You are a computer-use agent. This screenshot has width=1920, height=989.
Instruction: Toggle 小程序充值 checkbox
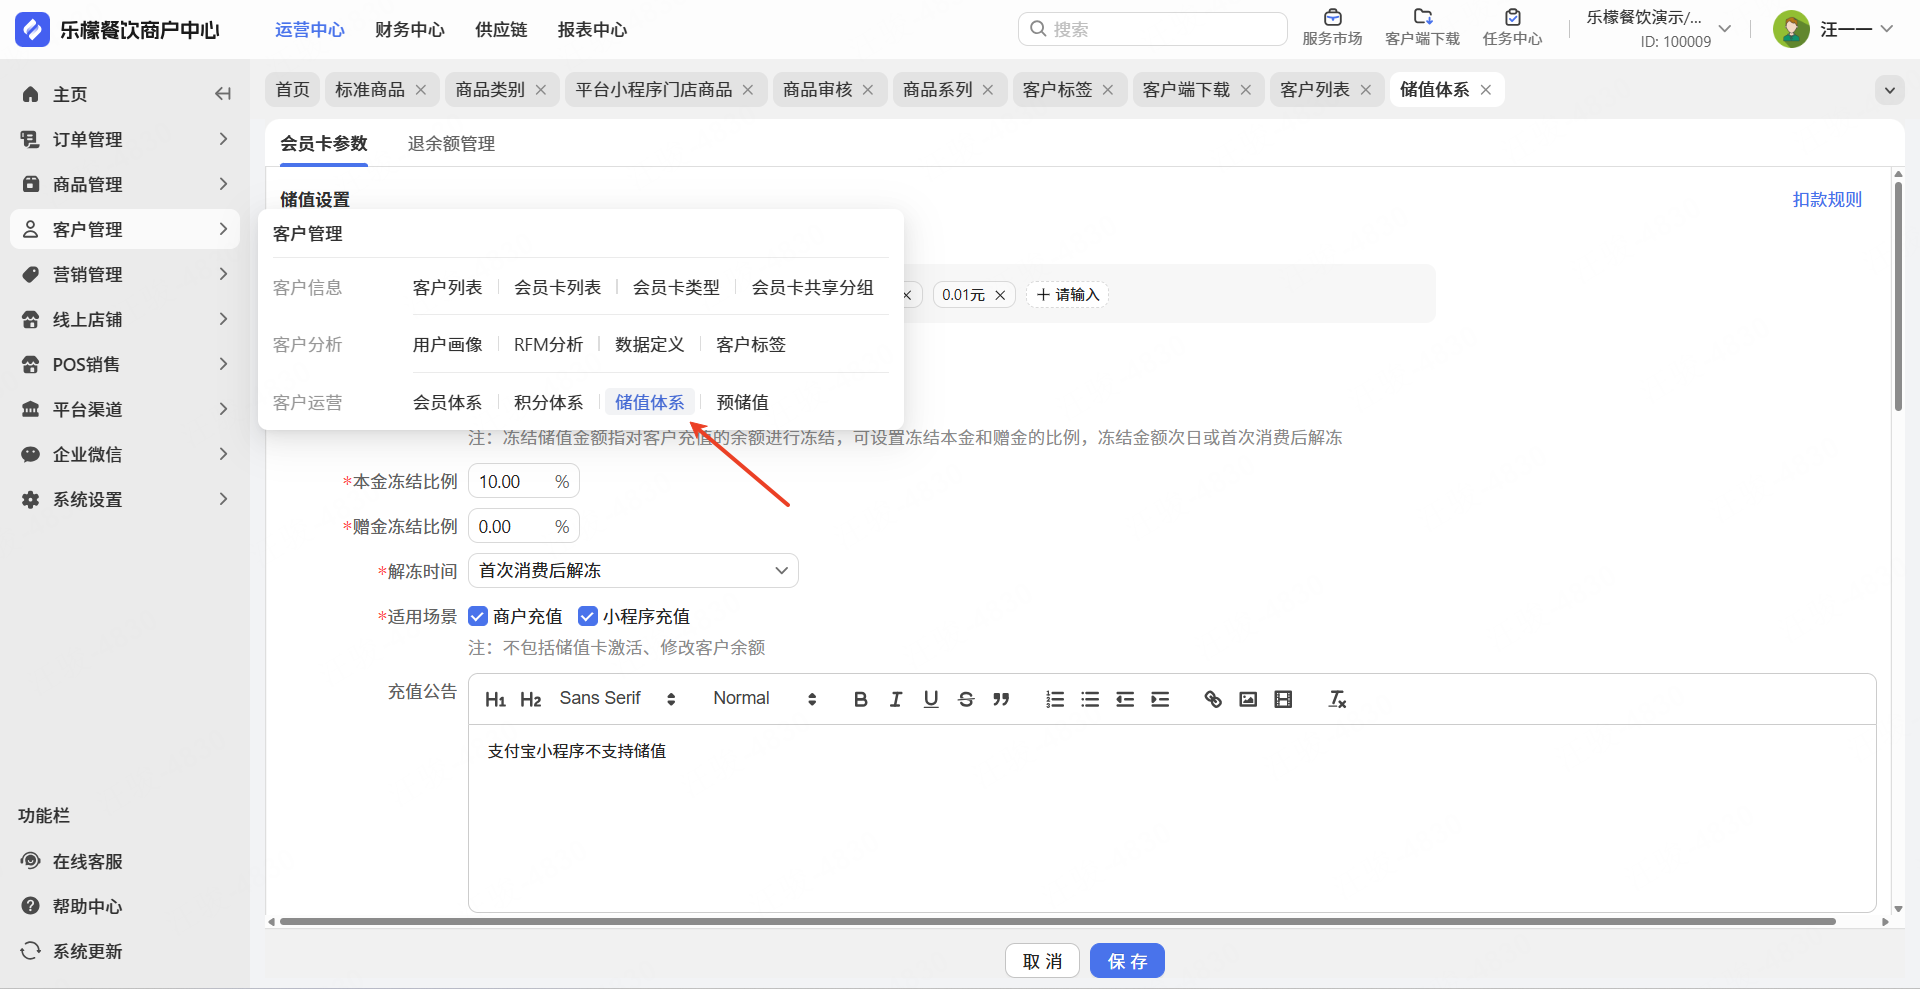point(588,616)
